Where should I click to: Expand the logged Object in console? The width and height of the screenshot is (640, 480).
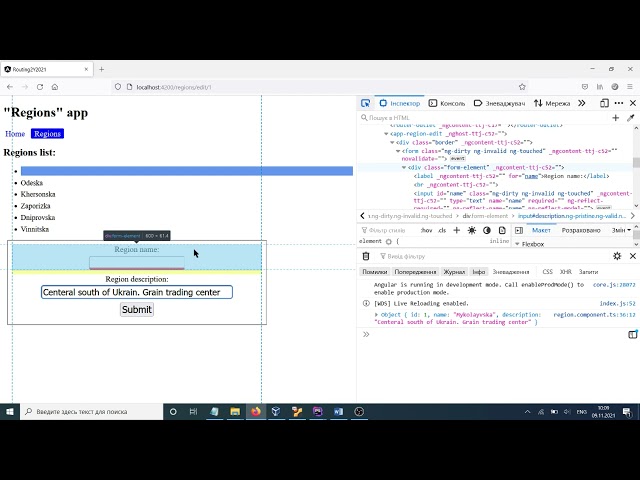click(376, 315)
